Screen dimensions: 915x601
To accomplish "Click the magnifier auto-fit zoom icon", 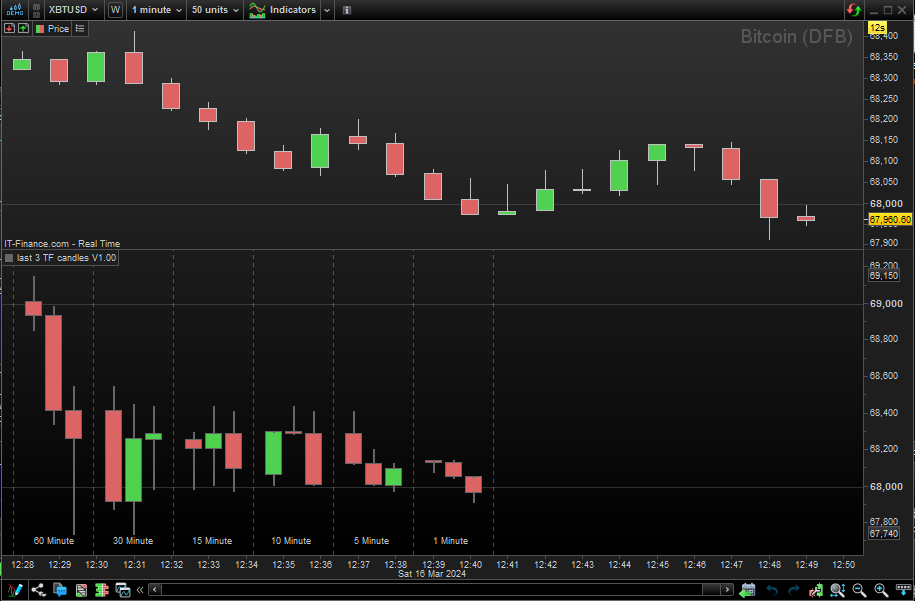I will click(837, 590).
